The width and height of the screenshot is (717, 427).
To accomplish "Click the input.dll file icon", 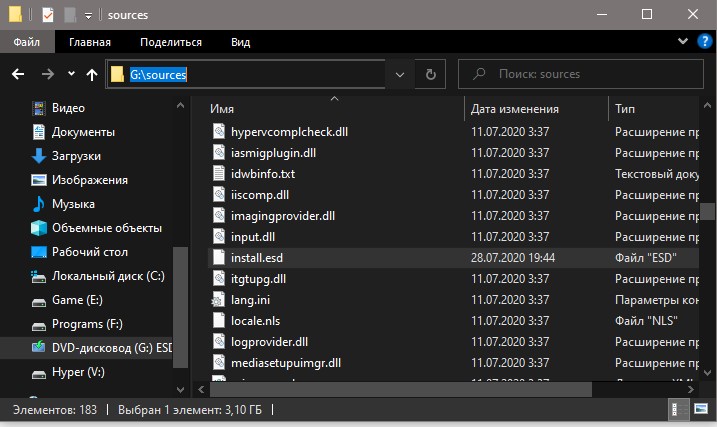I will pyautogui.click(x=219, y=237).
